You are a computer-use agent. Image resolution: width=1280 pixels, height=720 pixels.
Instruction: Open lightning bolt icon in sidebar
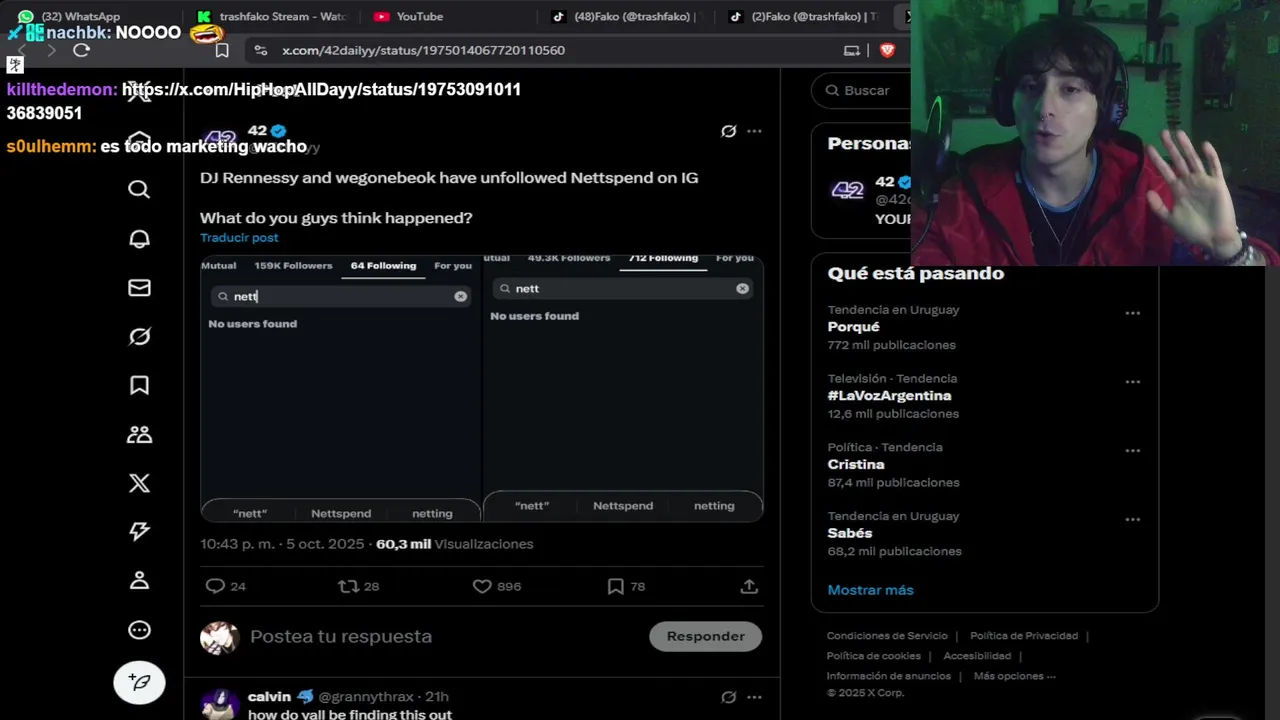tap(139, 532)
